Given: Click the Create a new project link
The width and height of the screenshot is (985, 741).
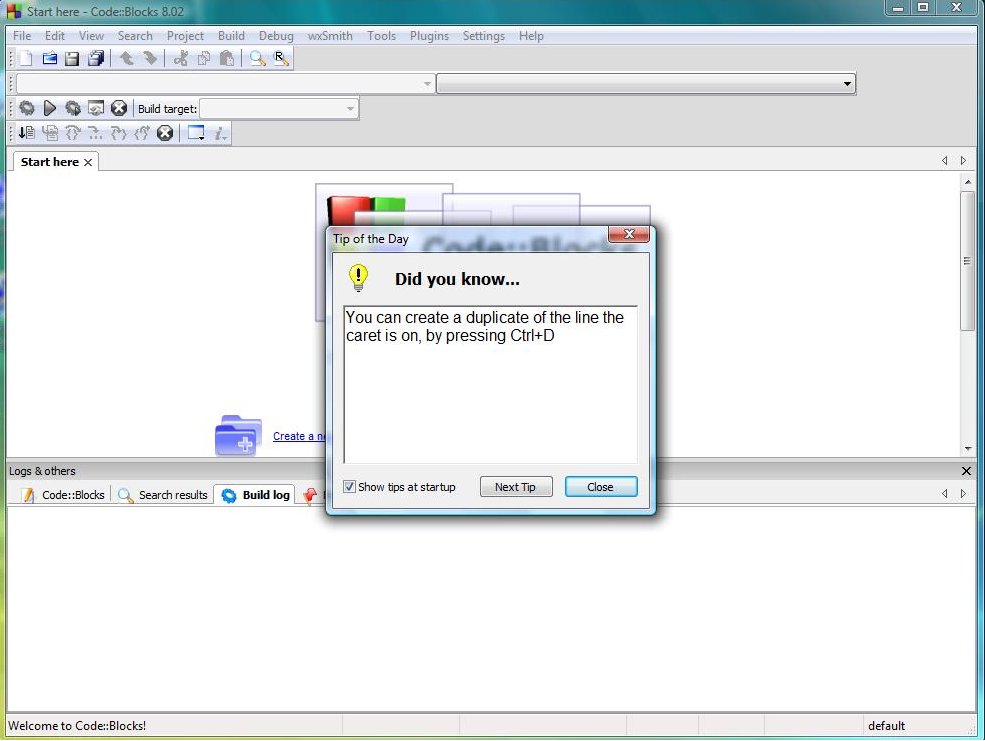Looking at the screenshot, I should tap(299, 436).
